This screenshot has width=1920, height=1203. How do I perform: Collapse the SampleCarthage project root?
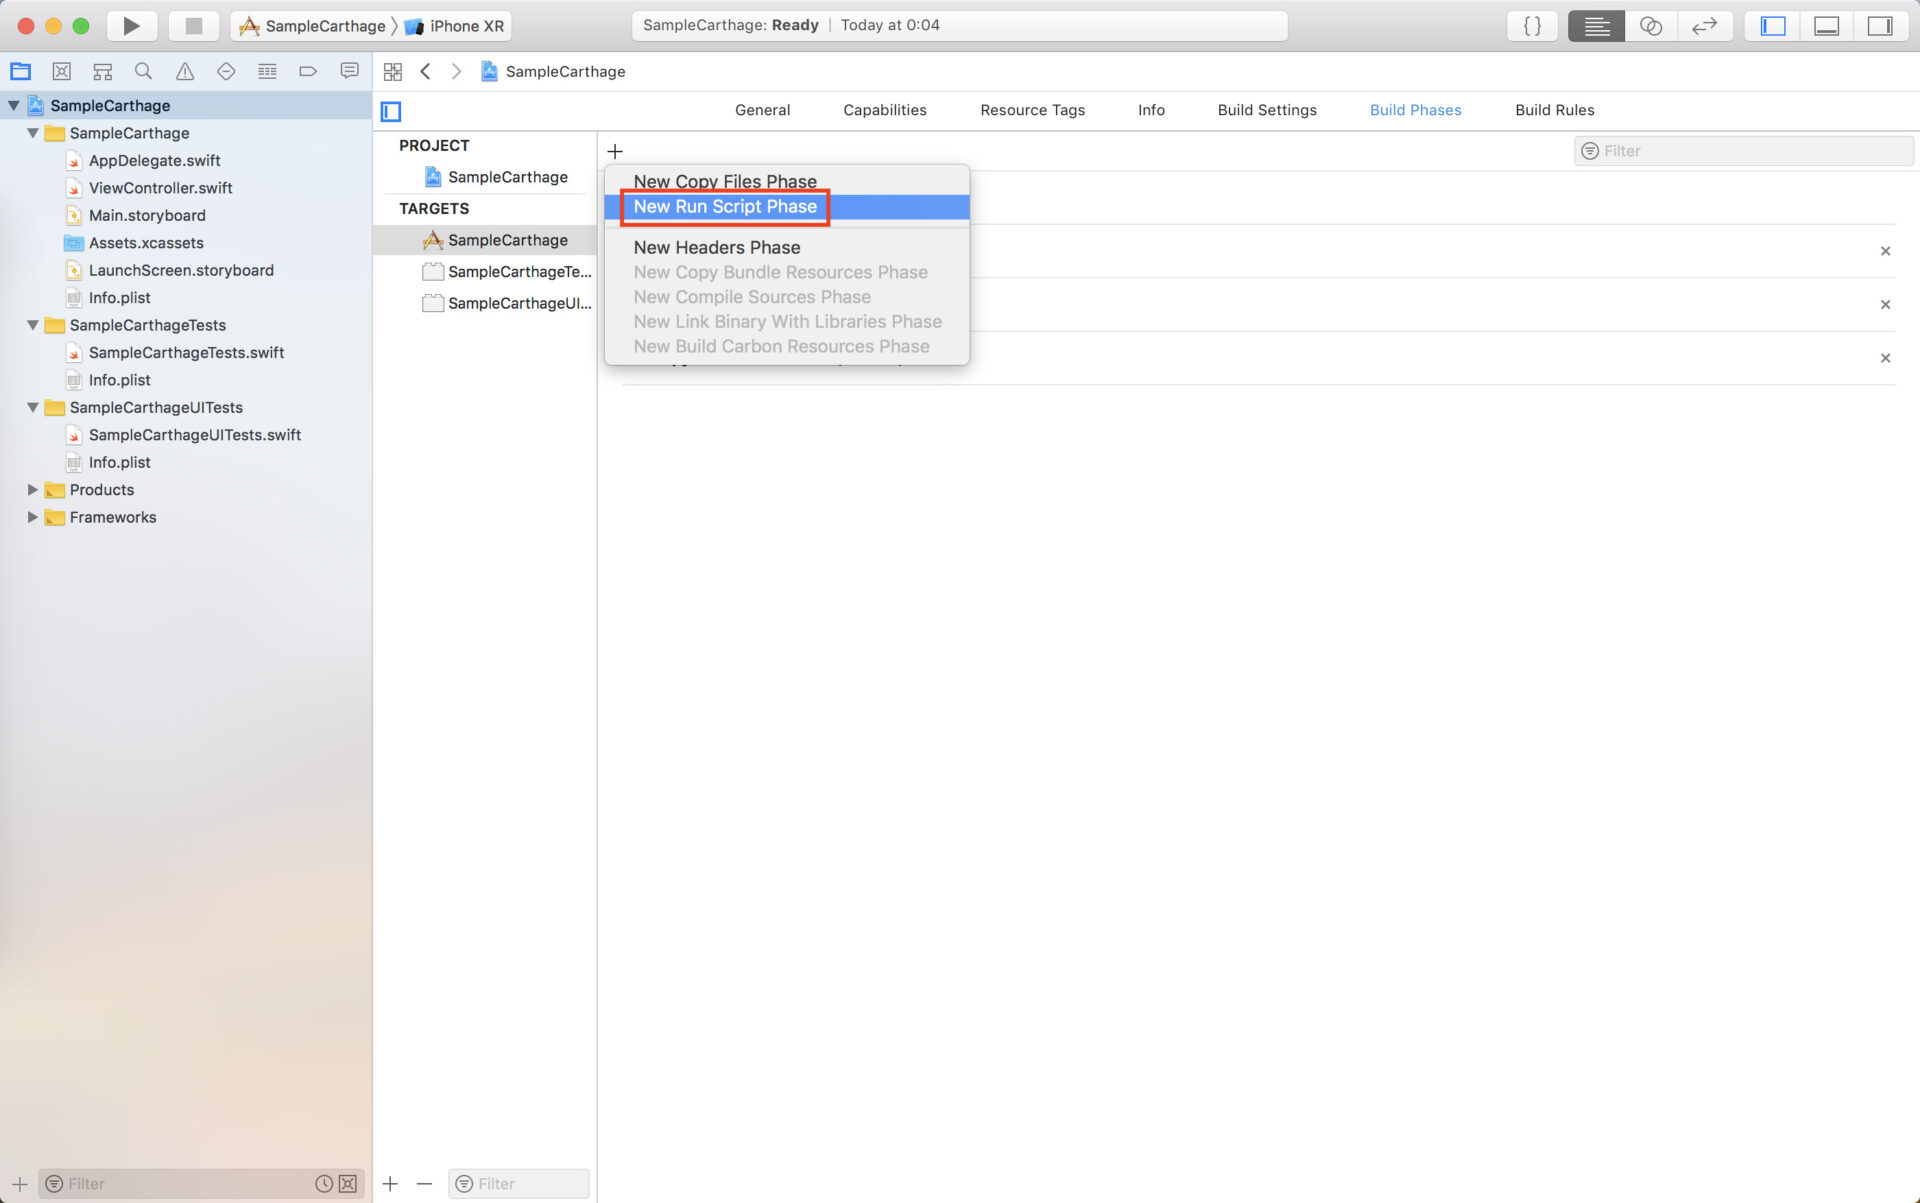[x=14, y=105]
